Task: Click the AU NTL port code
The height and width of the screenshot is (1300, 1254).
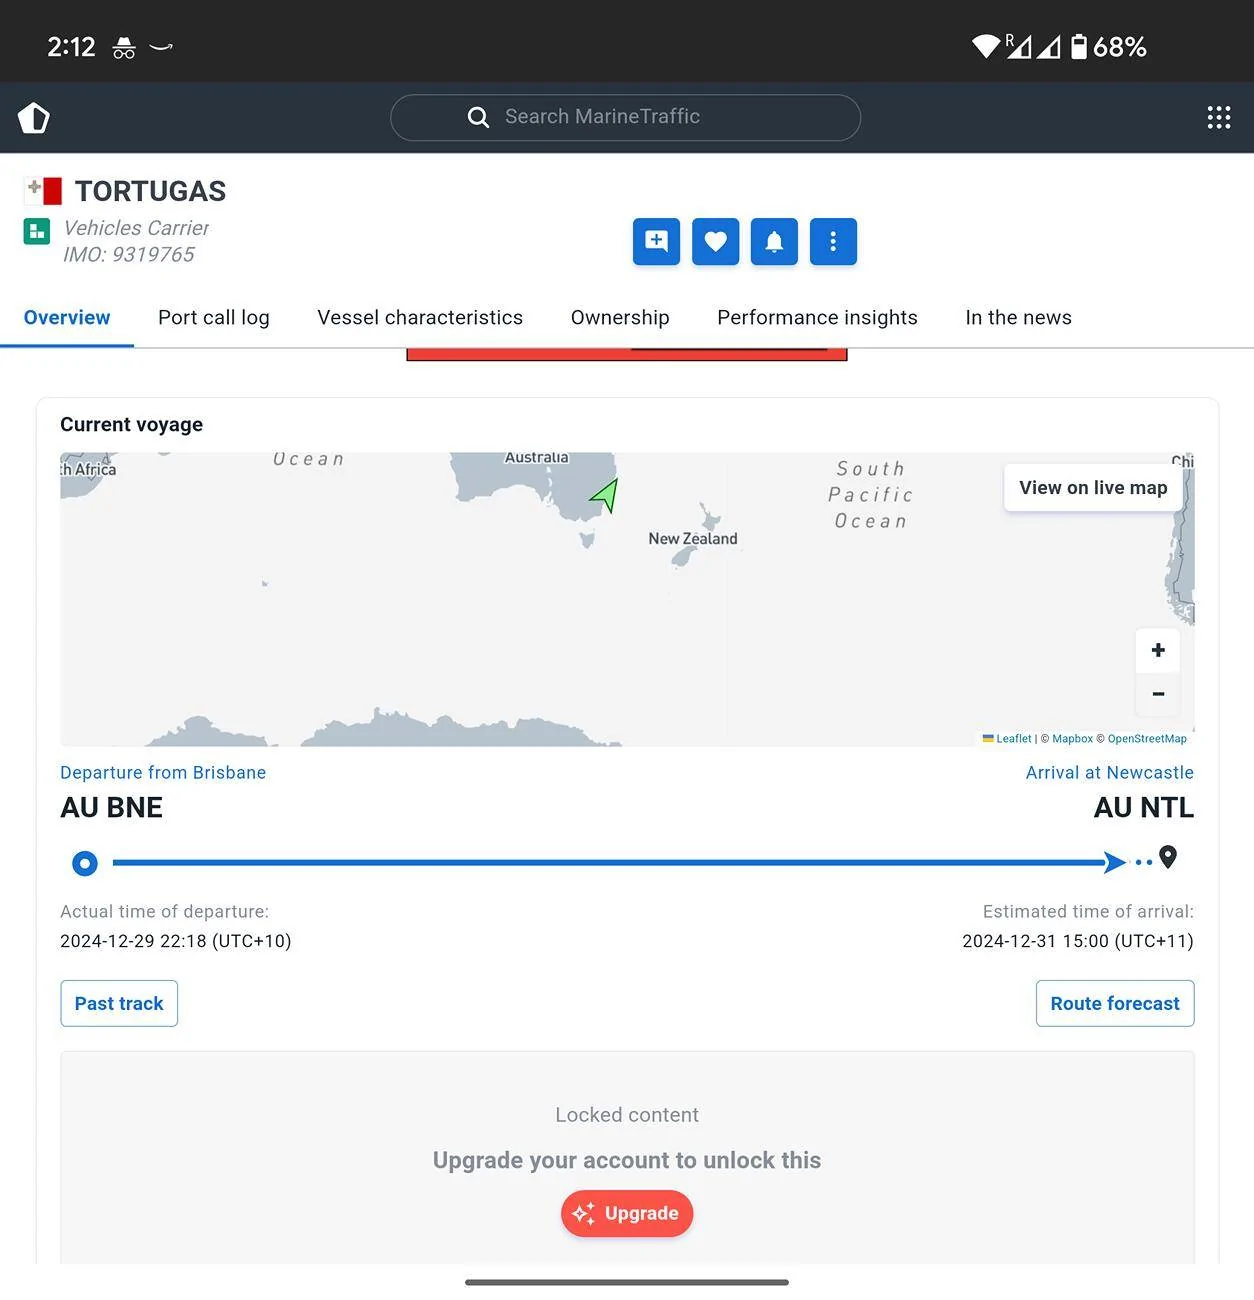Action: coord(1144,807)
